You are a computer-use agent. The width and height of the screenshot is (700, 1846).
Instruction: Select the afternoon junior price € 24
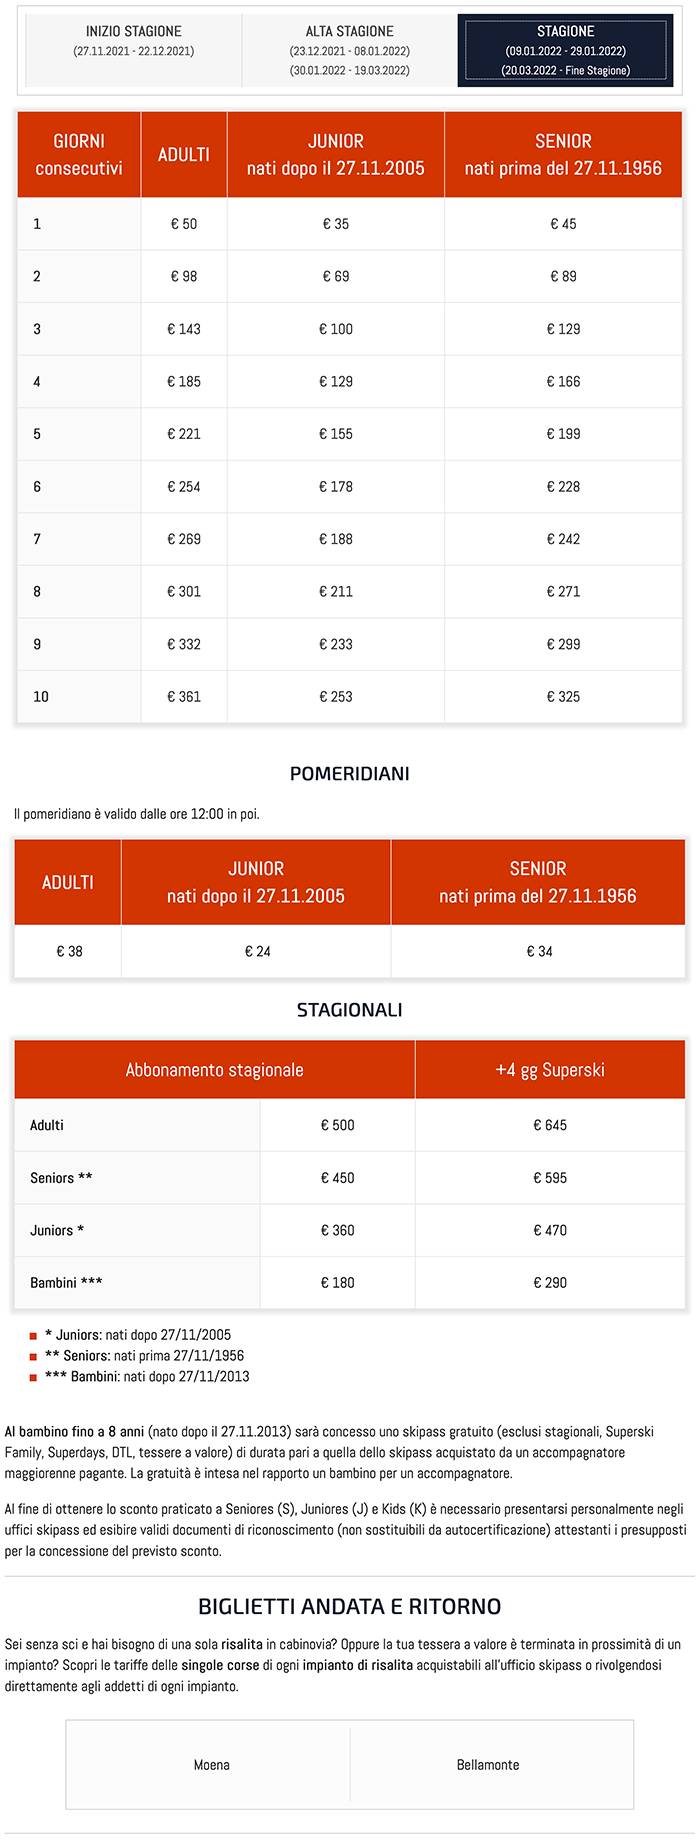pyautogui.click(x=257, y=951)
